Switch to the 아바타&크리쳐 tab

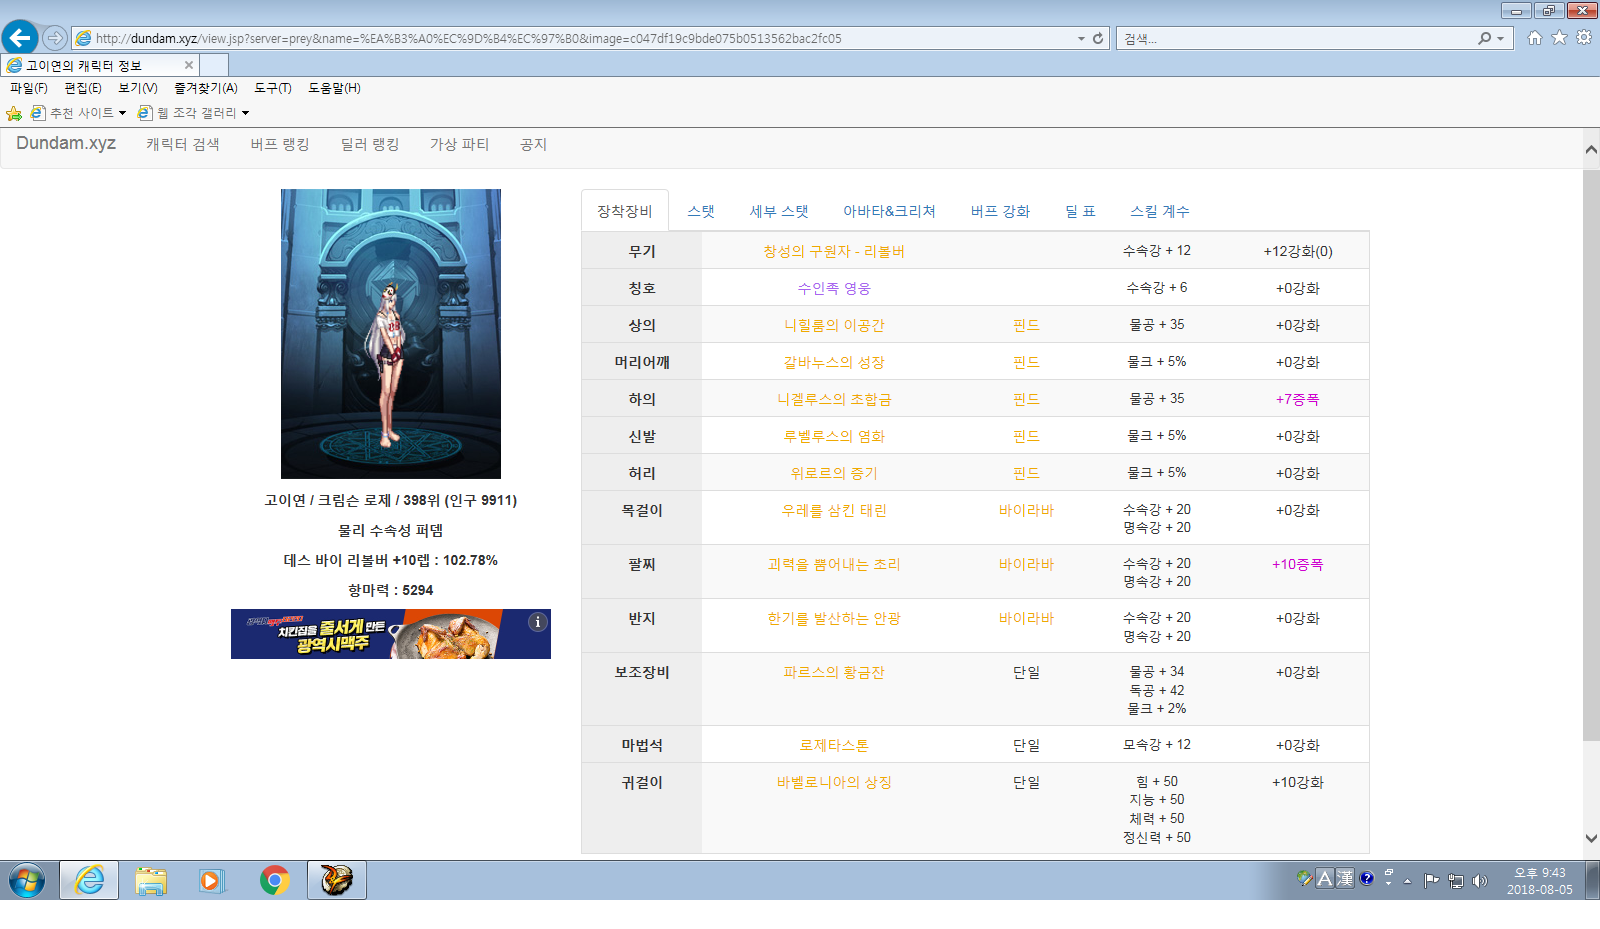pyautogui.click(x=889, y=211)
